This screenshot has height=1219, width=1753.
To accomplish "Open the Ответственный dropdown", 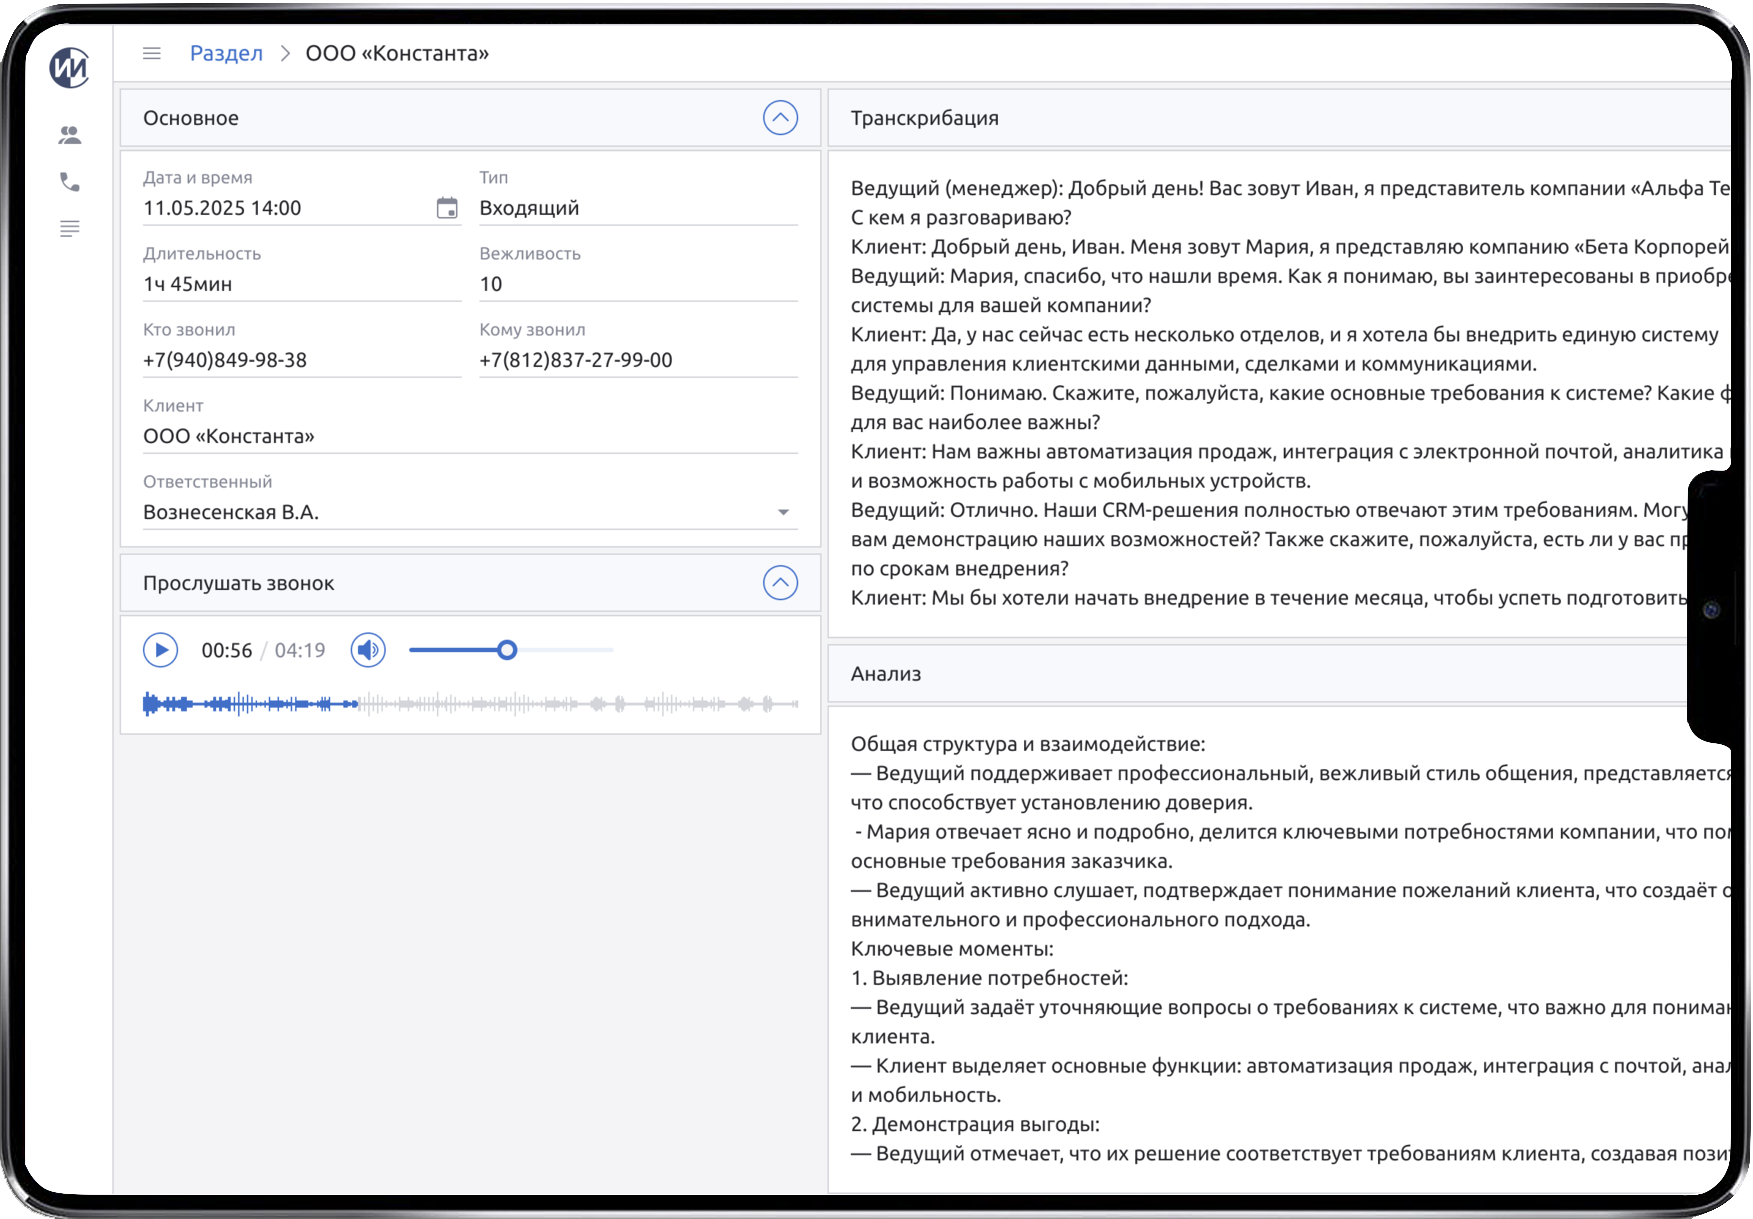I will [784, 511].
